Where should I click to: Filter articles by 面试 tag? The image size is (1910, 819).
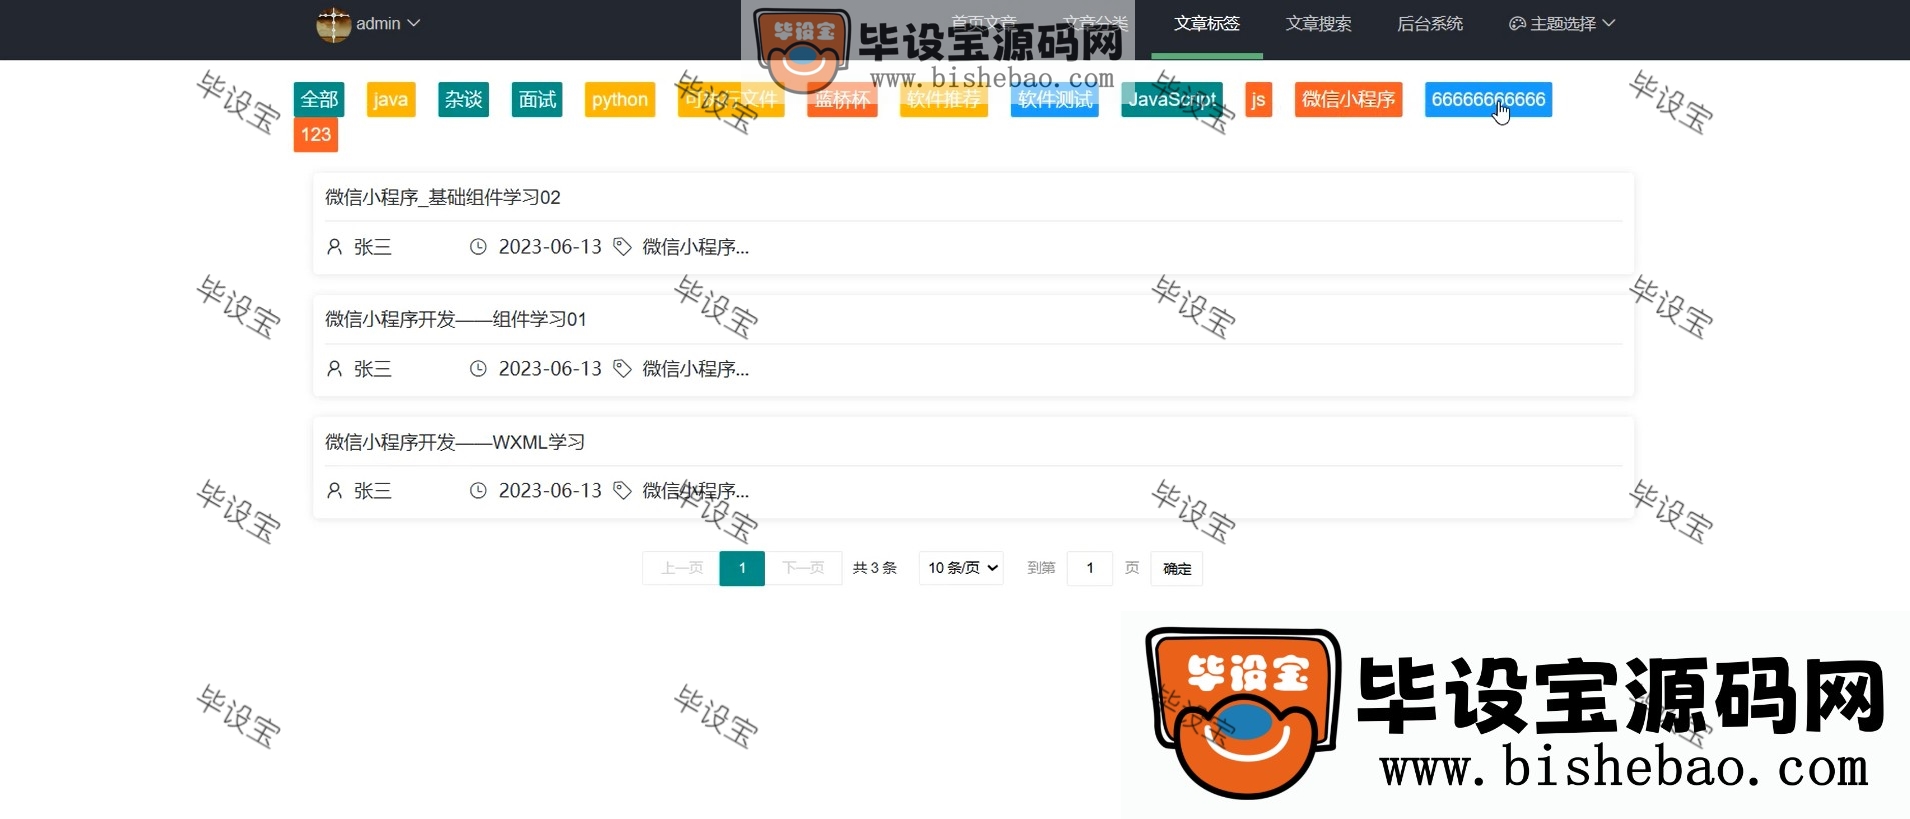[x=537, y=99]
